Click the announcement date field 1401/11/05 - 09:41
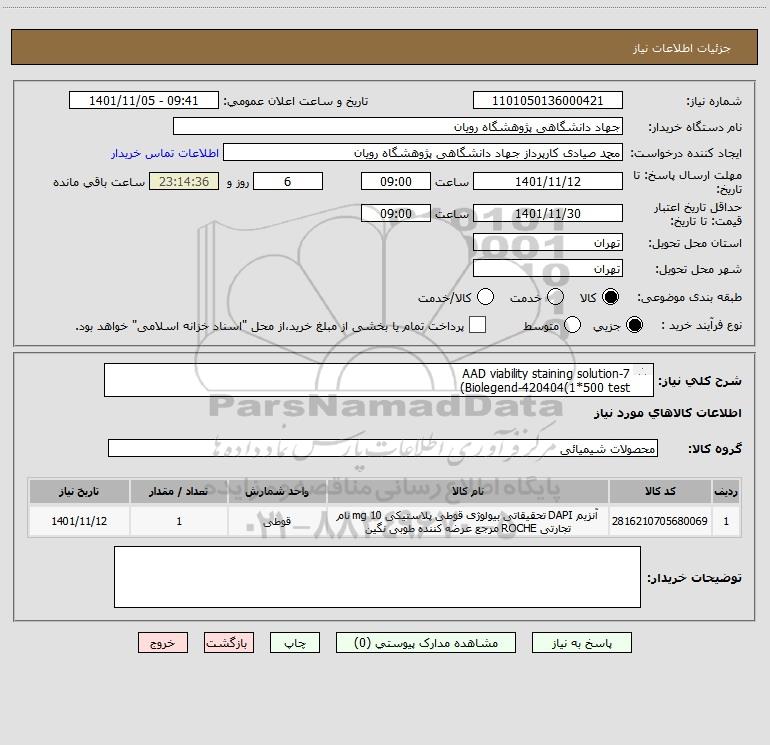This screenshot has width=770, height=745. [144, 101]
